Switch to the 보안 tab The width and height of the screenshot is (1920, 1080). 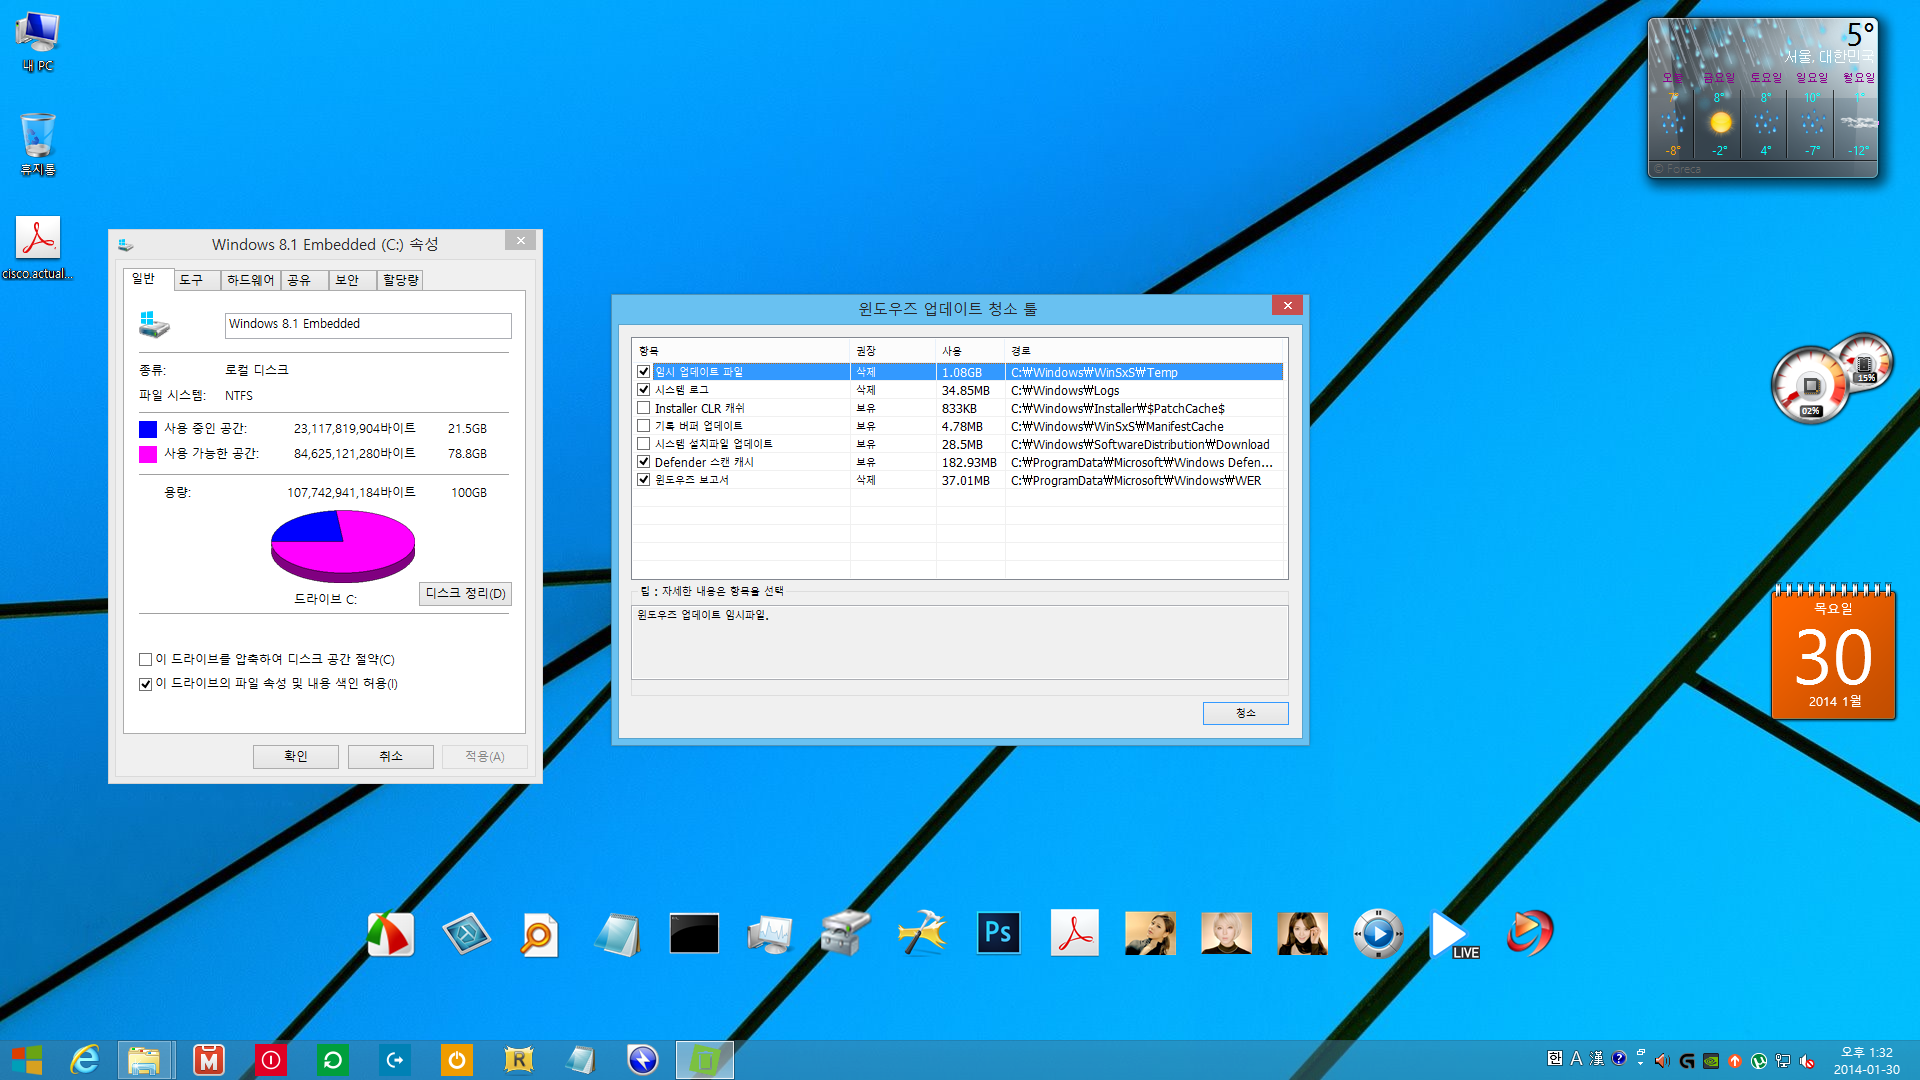pyautogui.click(x=352, y=281)
